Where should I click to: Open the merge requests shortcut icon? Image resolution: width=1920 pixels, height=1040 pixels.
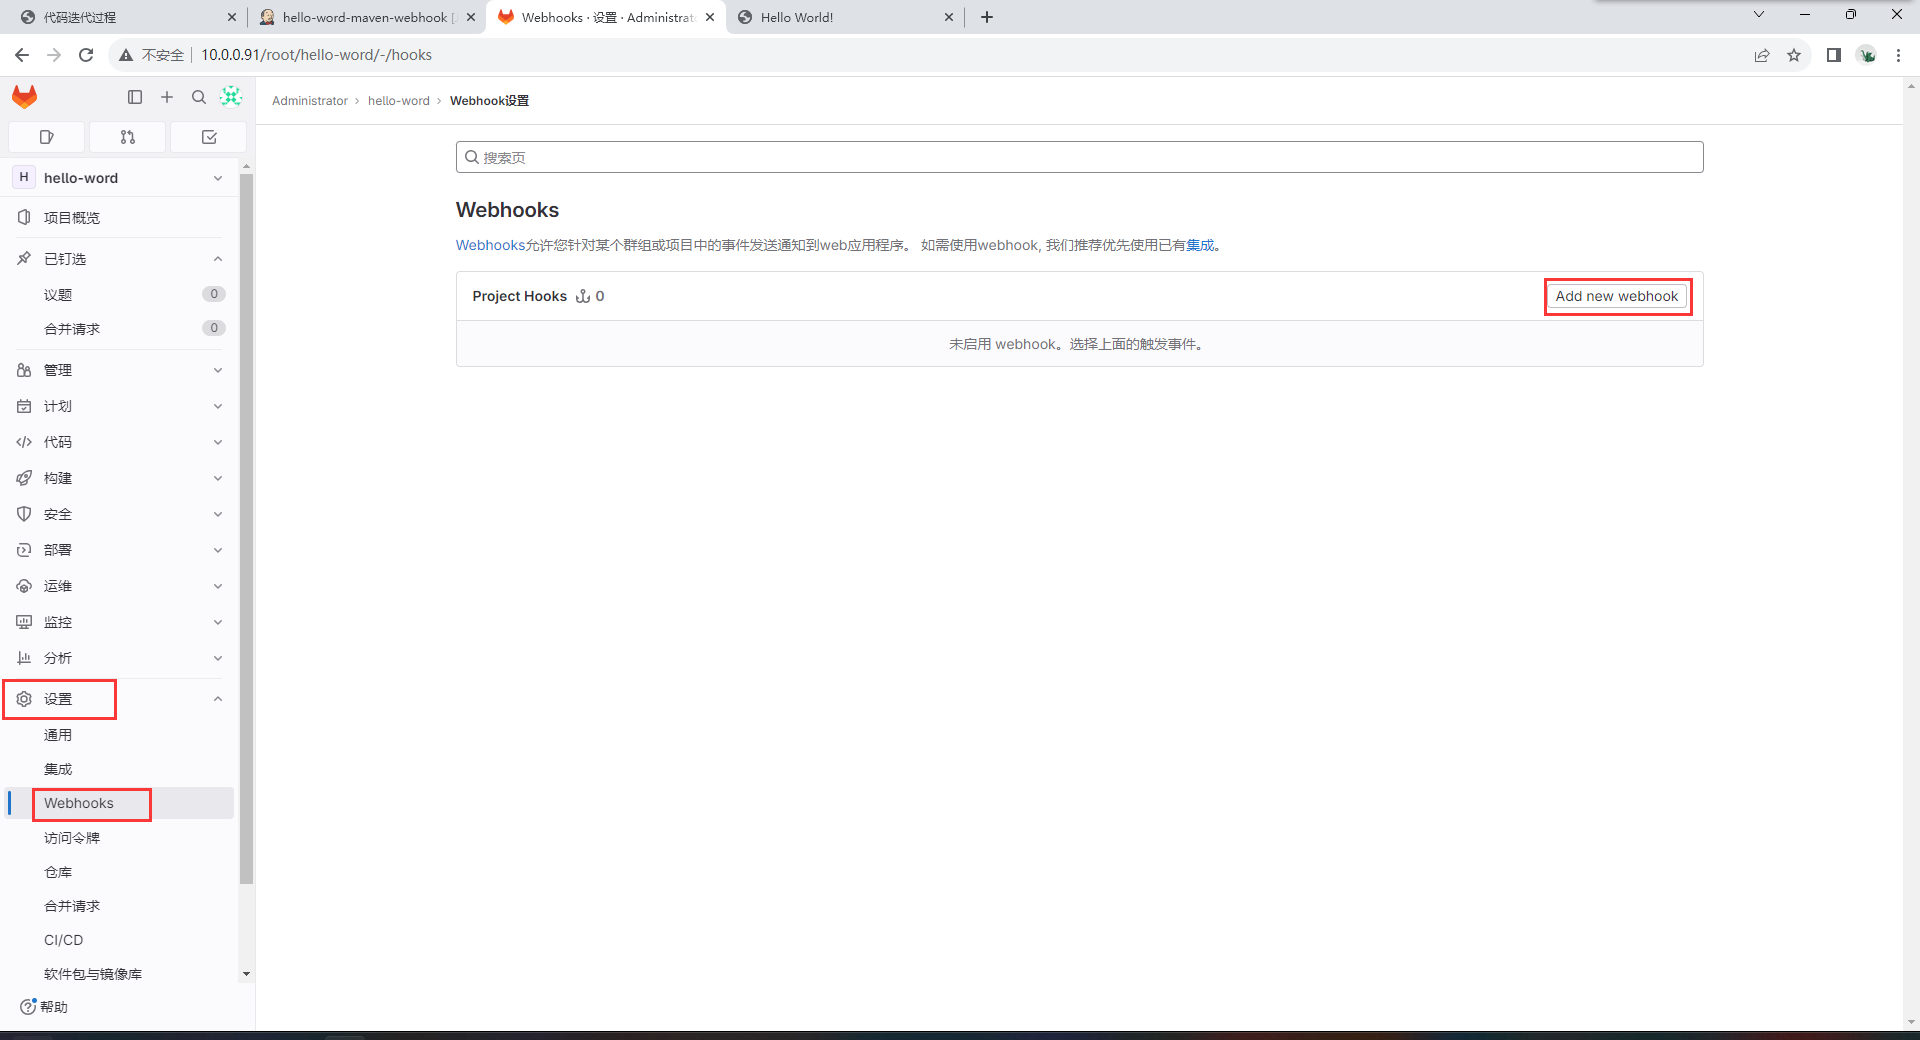coord(128,137)
